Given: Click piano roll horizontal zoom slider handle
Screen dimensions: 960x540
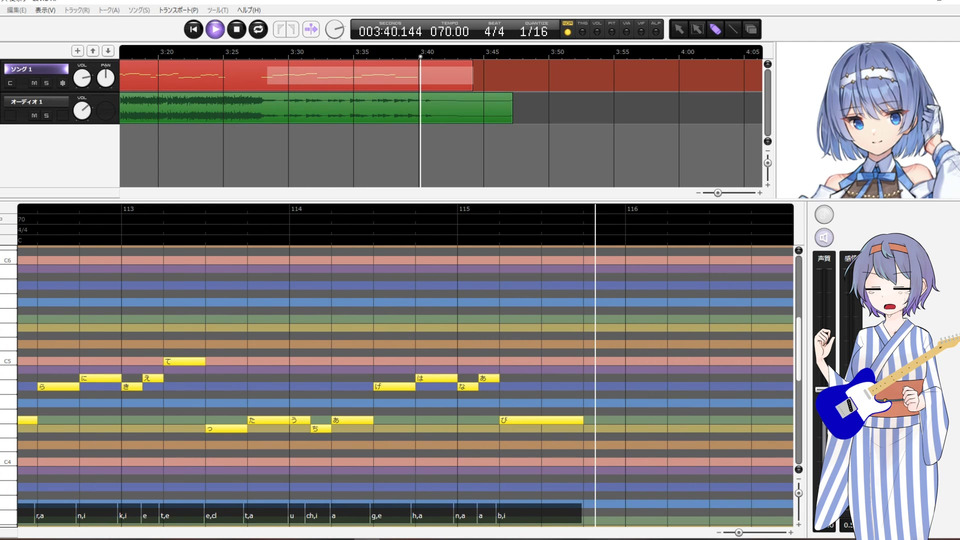Looking at the screenshot, I should [x=738, y=533].
